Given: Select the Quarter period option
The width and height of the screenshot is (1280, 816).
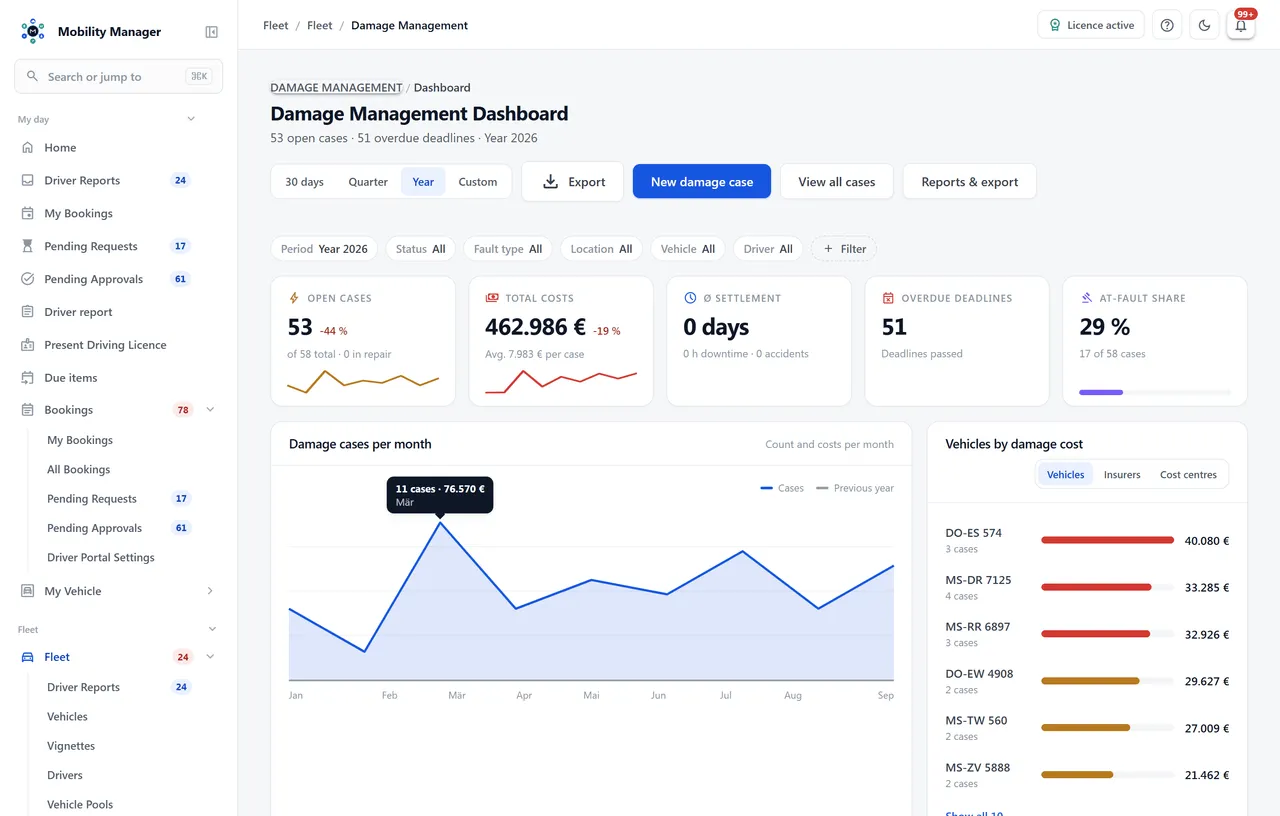Looking at the screenshot, I should pos(368,182).
